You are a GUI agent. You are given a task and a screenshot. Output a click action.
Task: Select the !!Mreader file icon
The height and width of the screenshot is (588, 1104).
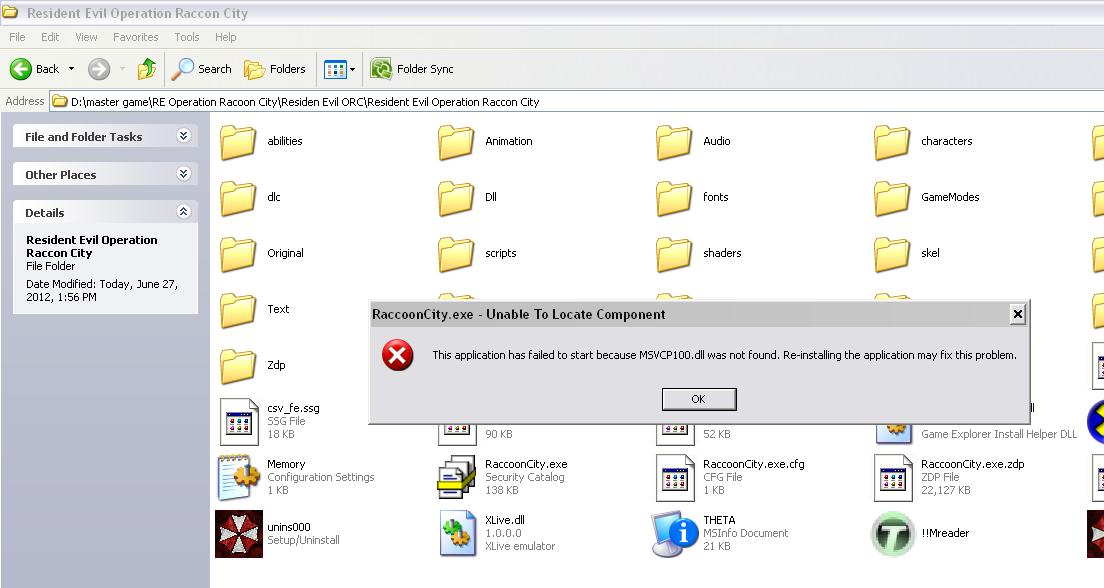coord(892,533)
